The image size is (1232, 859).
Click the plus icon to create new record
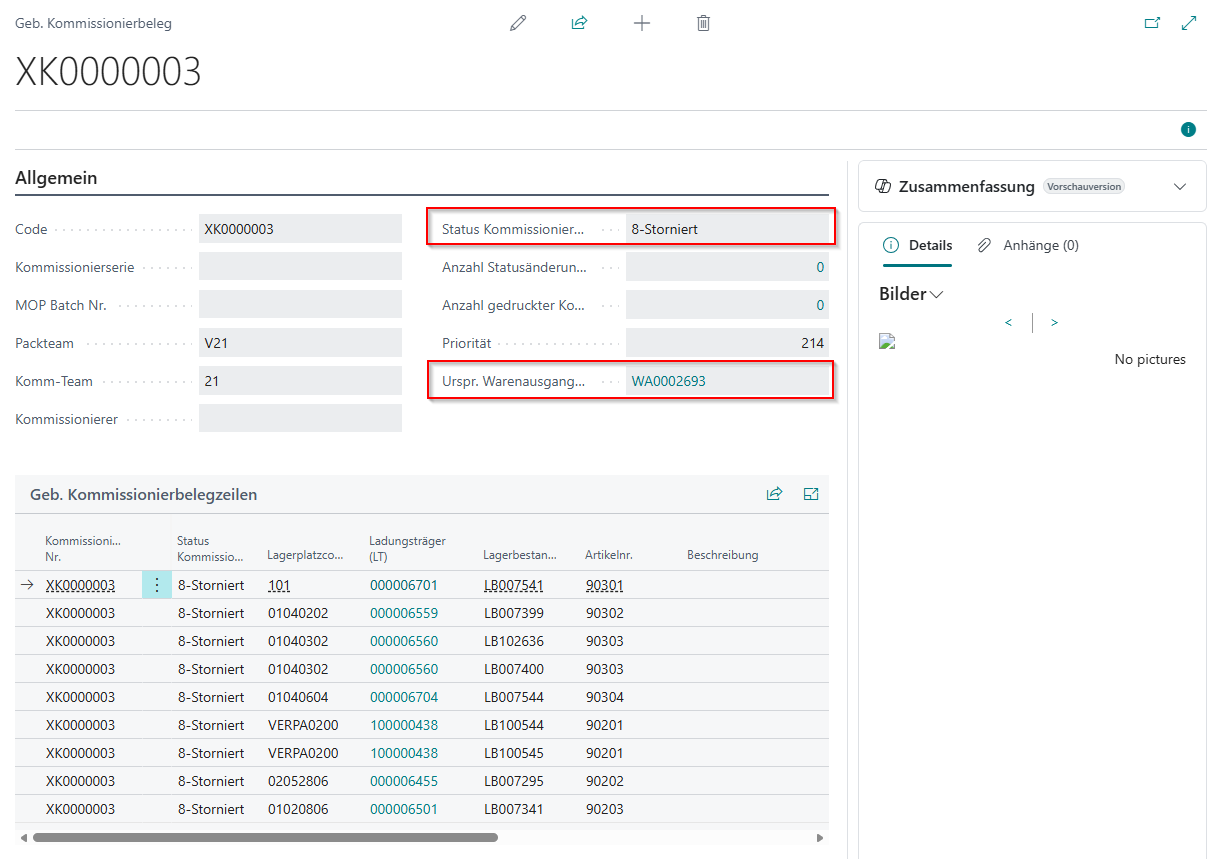click(x=642, y=23)
